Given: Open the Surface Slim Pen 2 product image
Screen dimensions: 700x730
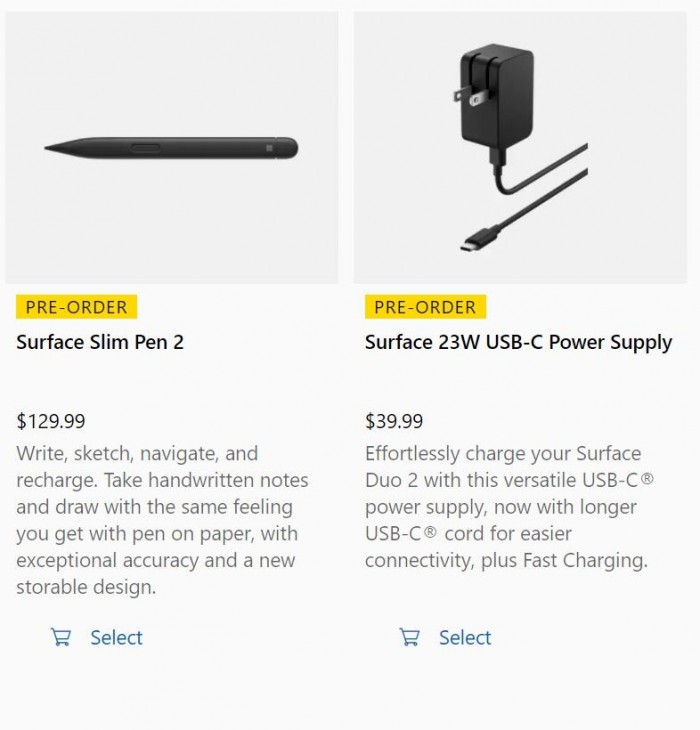Looking at the screenshot, I should pos(171,148).
